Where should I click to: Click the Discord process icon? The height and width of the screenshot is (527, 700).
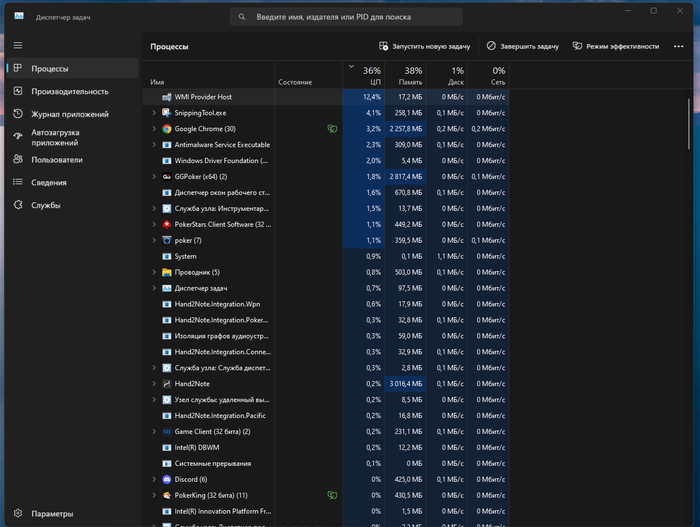[x=167, y=480]
